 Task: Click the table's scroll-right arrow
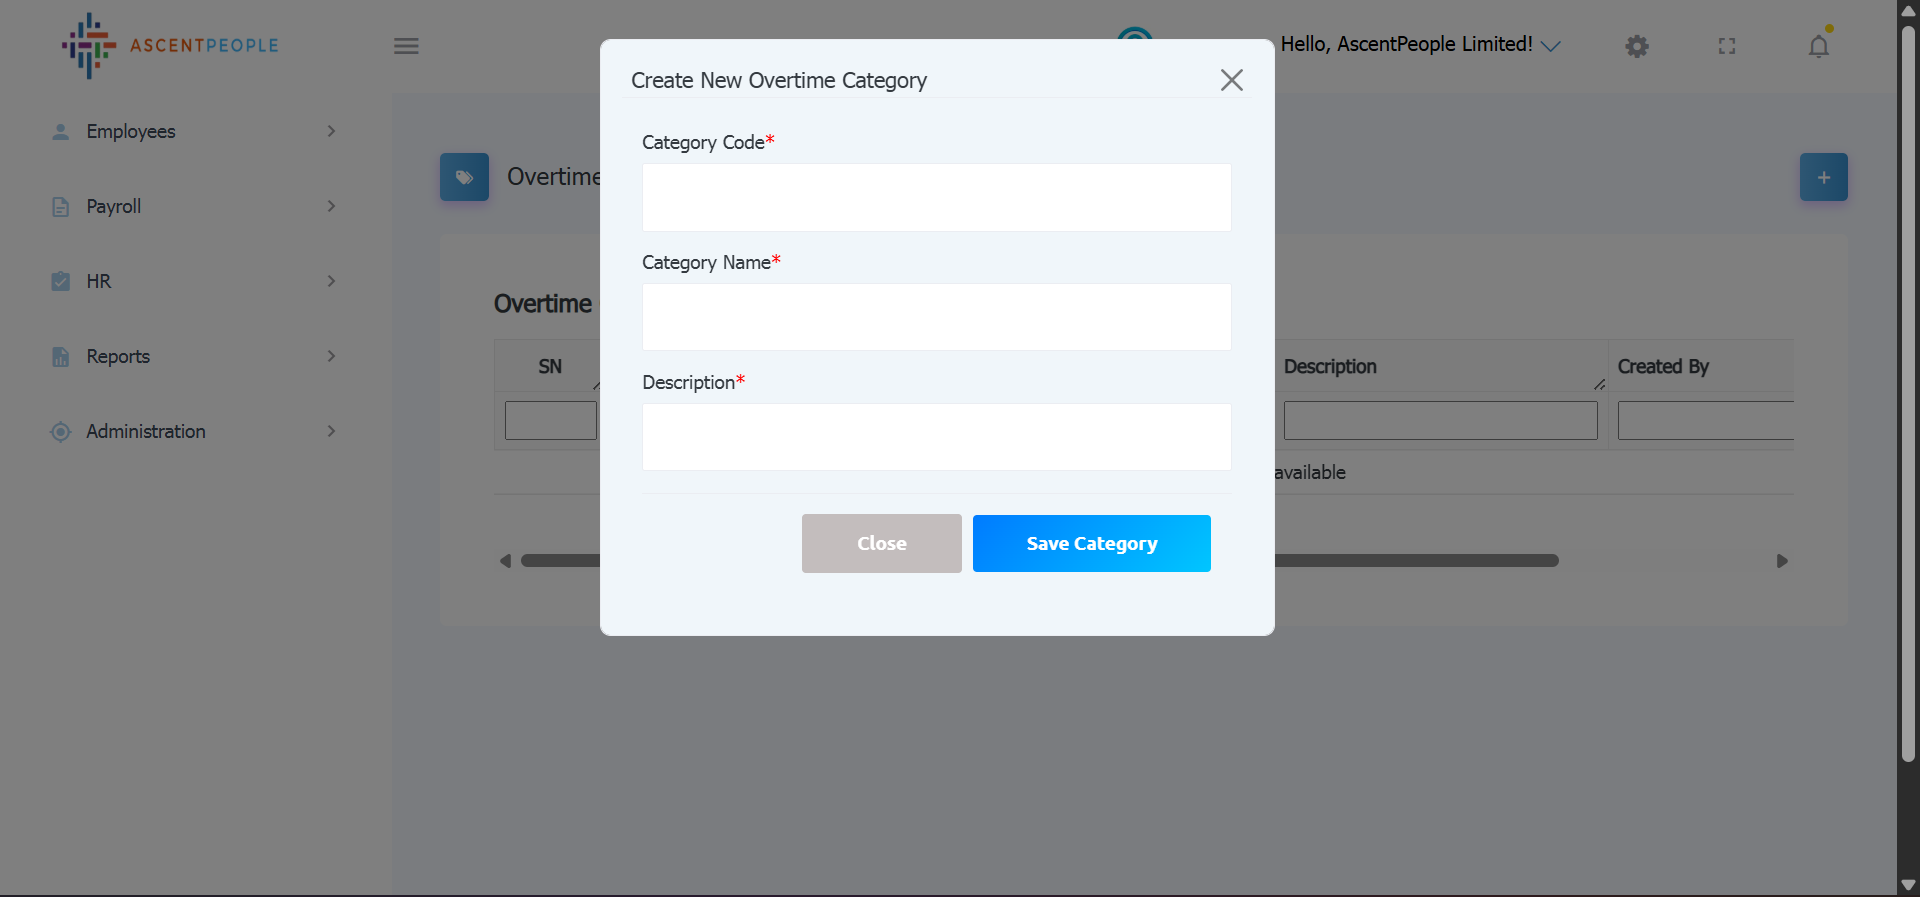coord(1781,561)
